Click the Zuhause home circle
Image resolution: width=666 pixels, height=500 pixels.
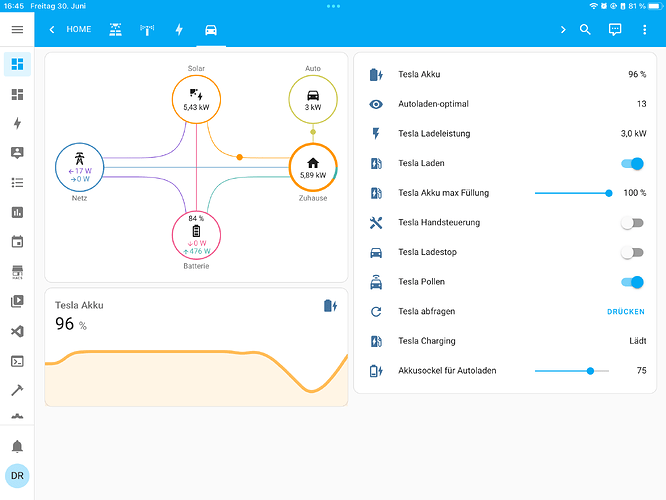pyautogui.click(x=313, y=167)
